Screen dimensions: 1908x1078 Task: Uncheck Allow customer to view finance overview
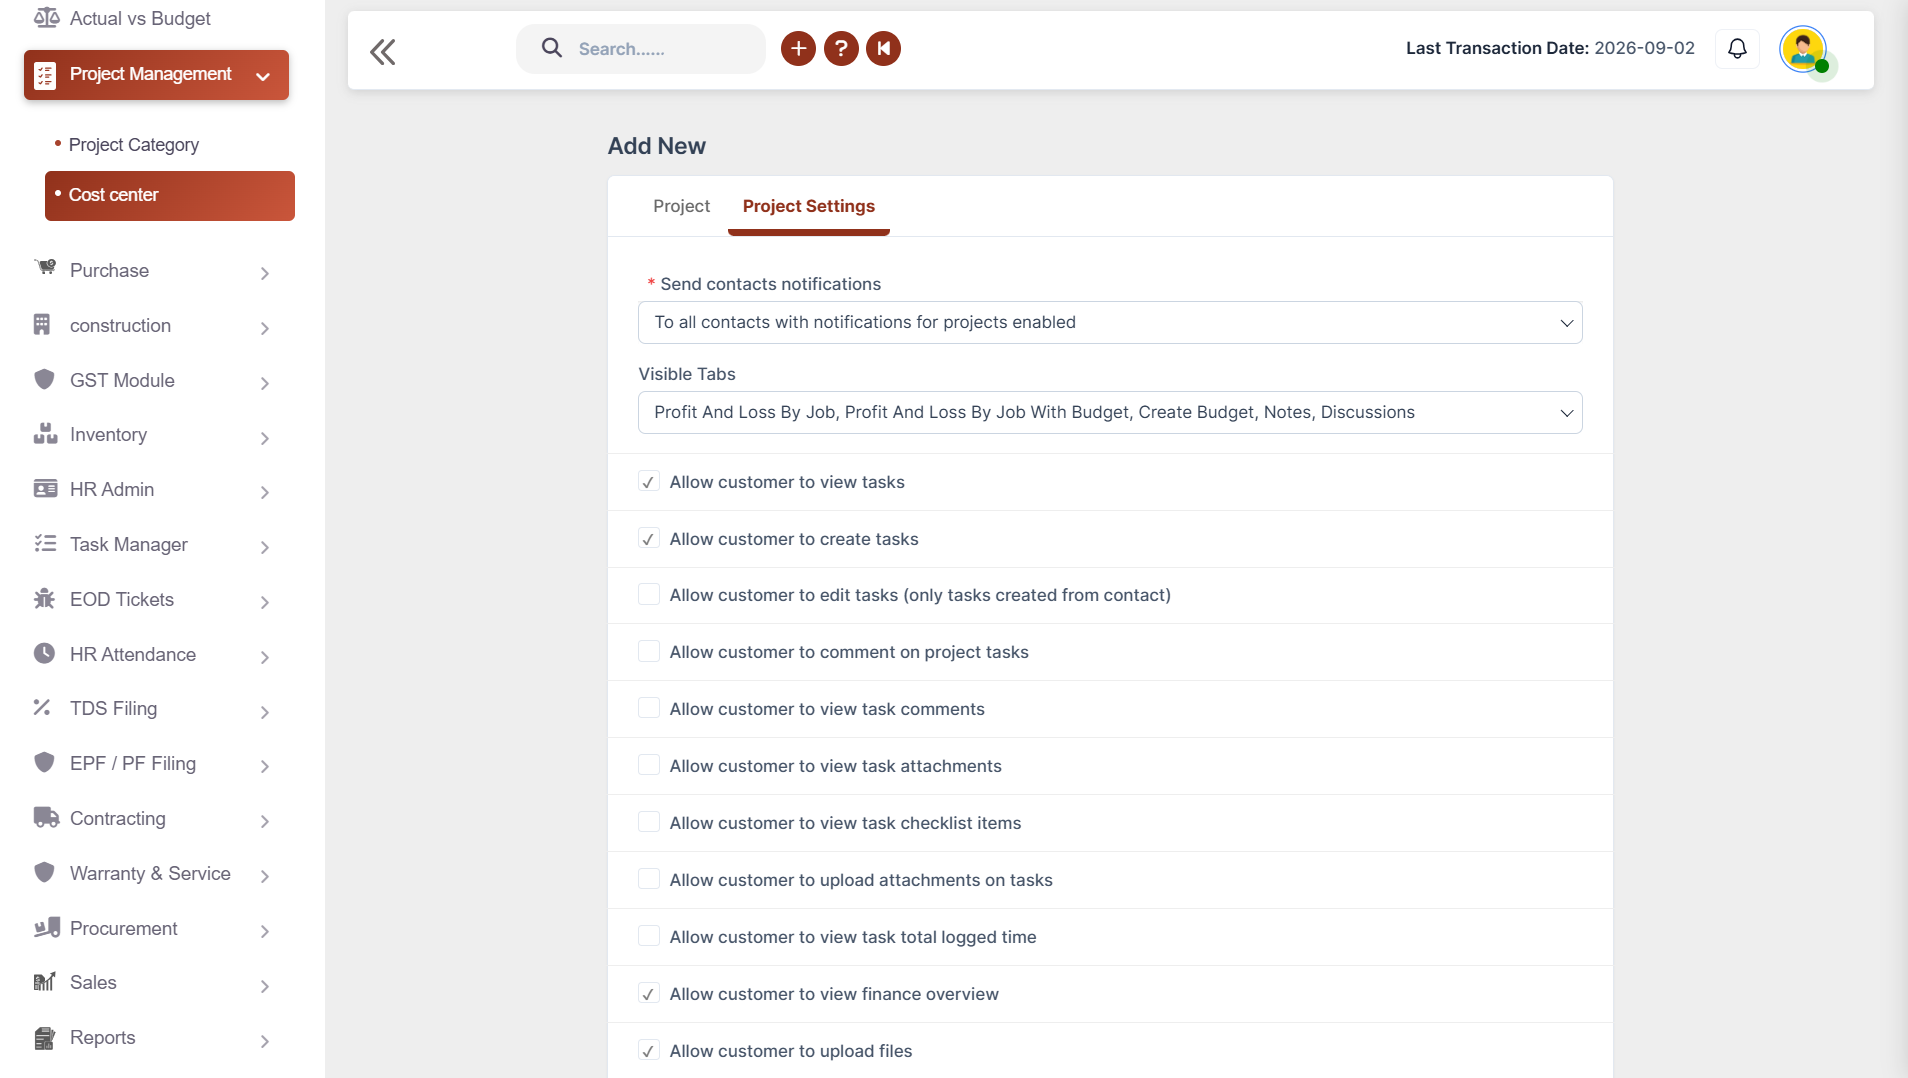[x=648, y=994]
